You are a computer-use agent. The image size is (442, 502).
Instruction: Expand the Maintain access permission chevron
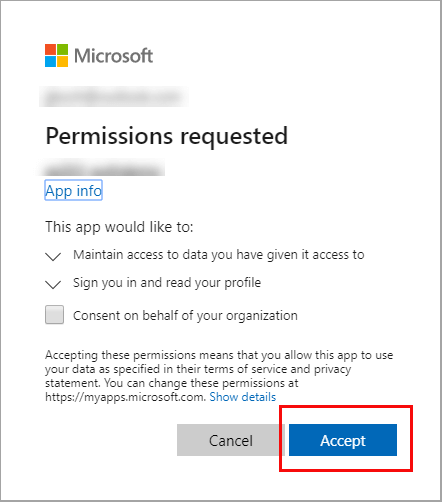click(x=53, y=256)
